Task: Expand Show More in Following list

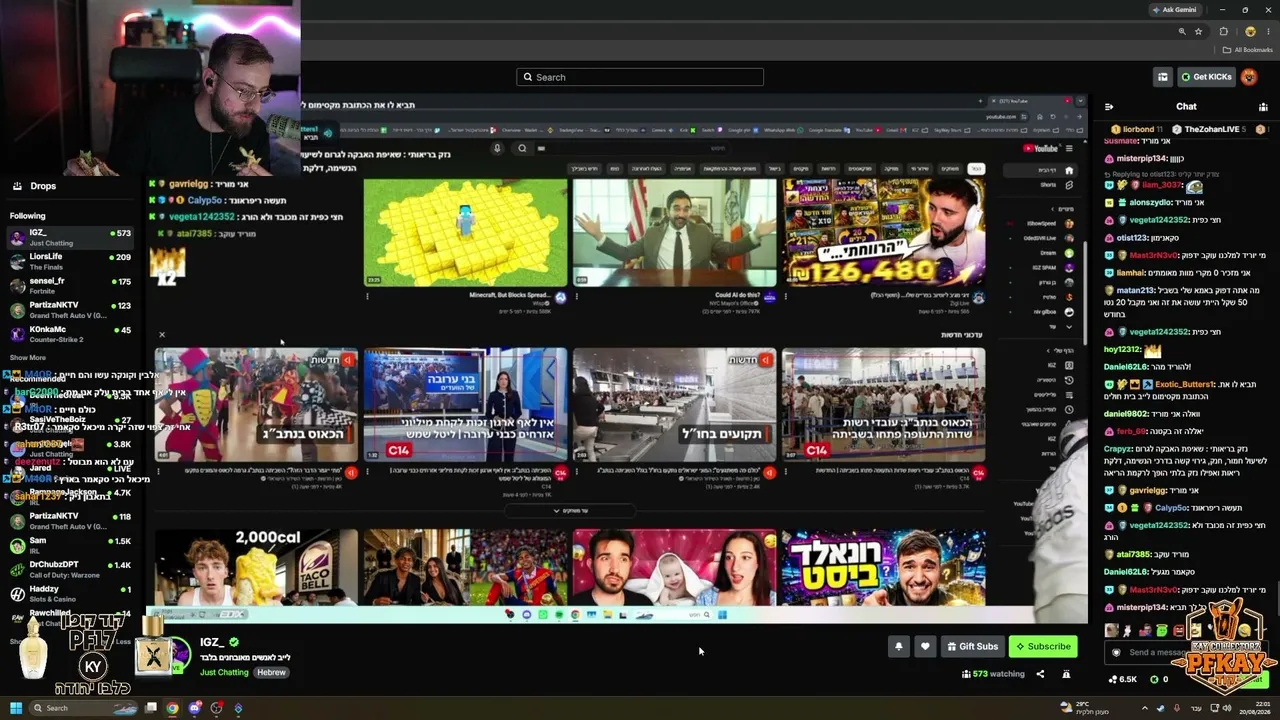Action: 28,357
